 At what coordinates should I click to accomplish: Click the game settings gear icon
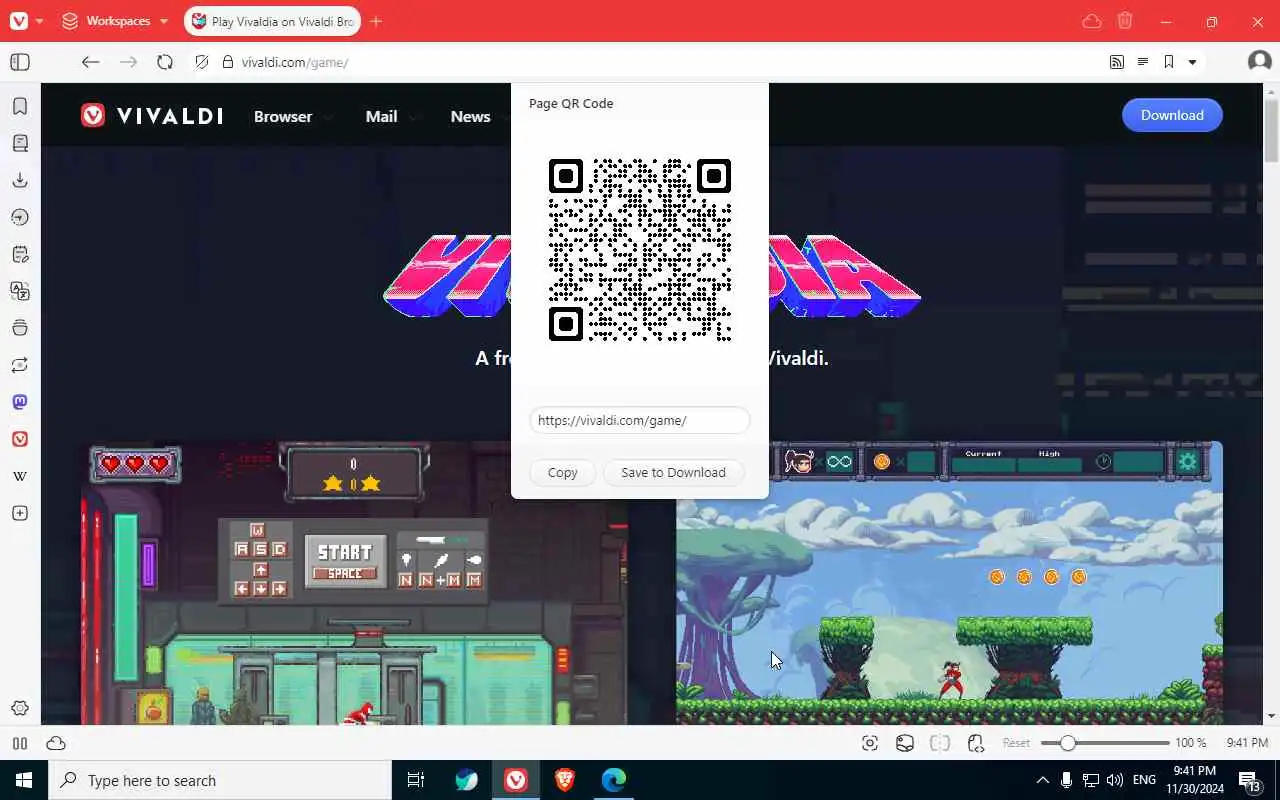[x=1188, y=461]
